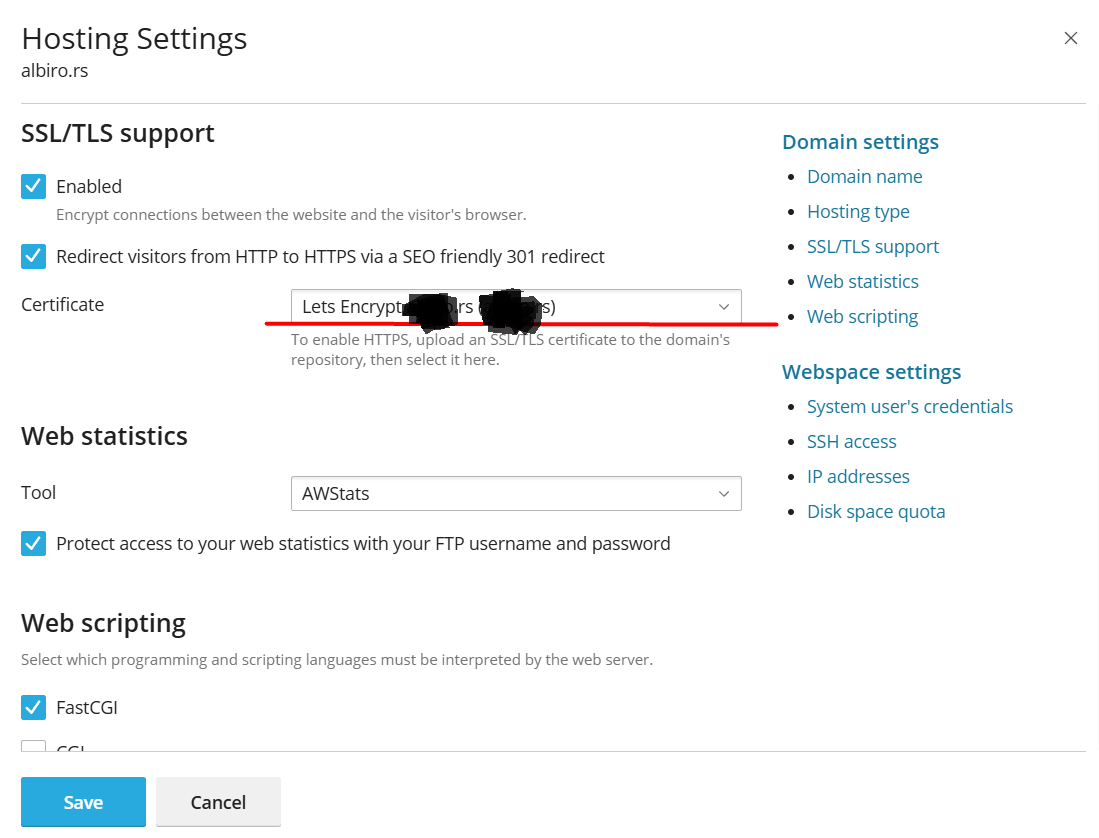
Task: Open System user's credentials link
Action: tap(910, 406)
